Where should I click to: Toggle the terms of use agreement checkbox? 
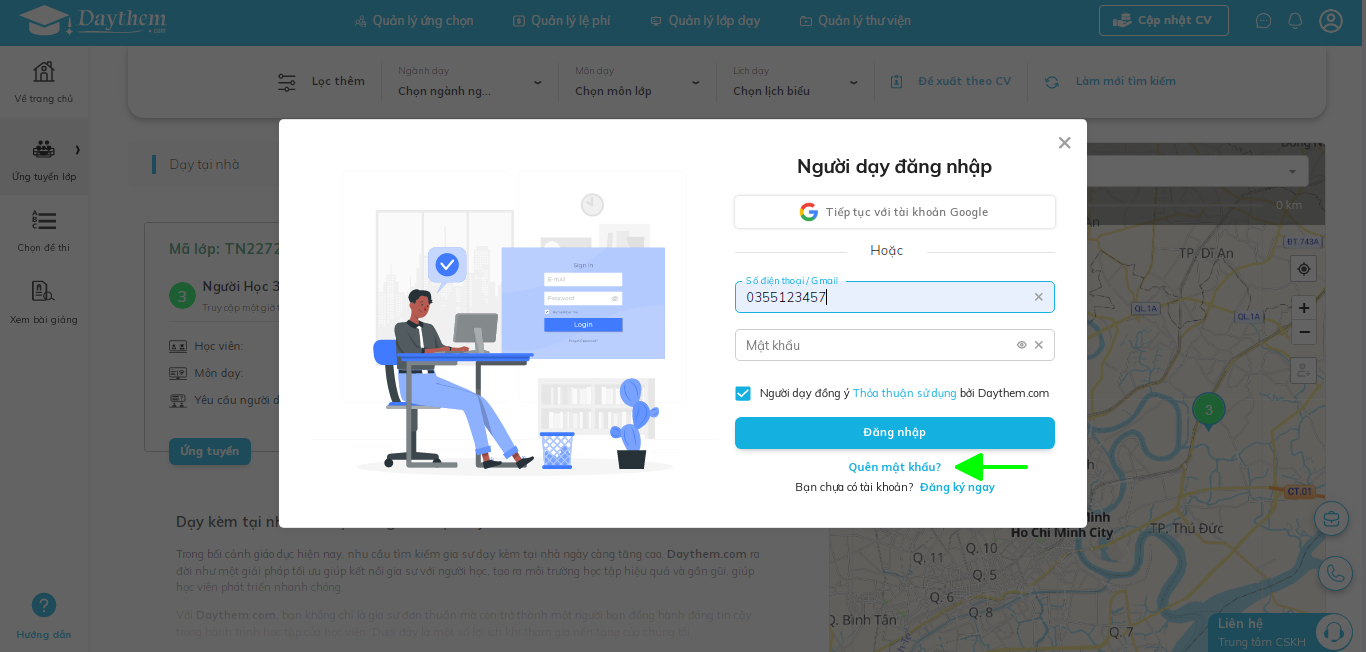[x=743, y=393]
